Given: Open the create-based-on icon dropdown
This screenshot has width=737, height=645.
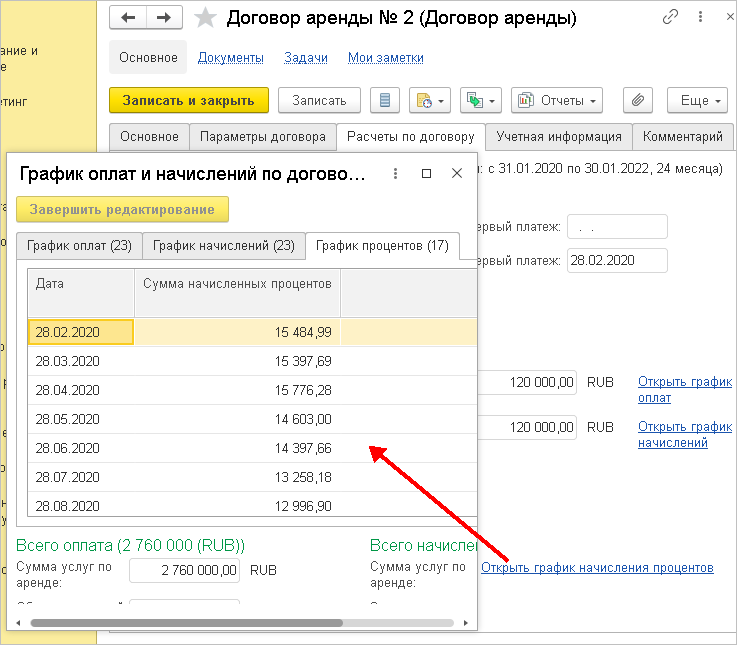Looking at the screenshot, I should [430, 100].
